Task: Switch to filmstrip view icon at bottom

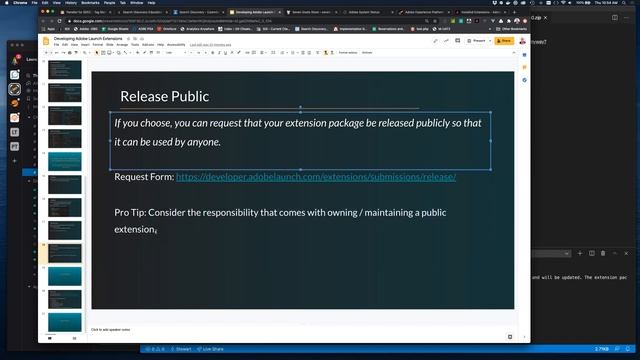Action: tap(50, 338)
